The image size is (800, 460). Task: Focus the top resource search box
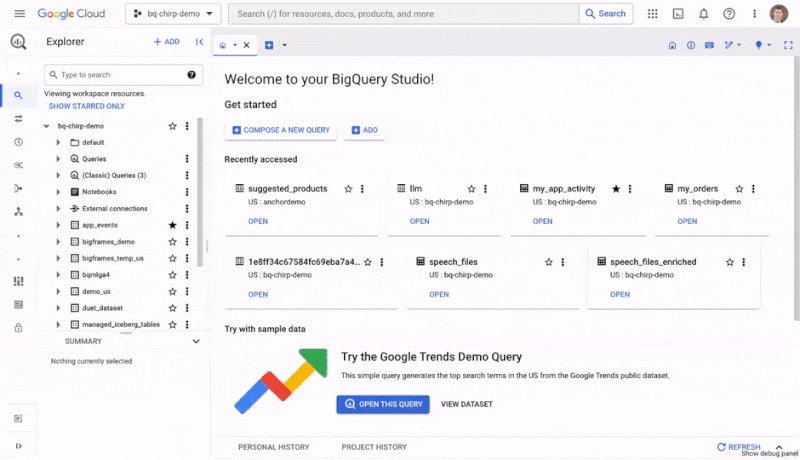point(404,14)
